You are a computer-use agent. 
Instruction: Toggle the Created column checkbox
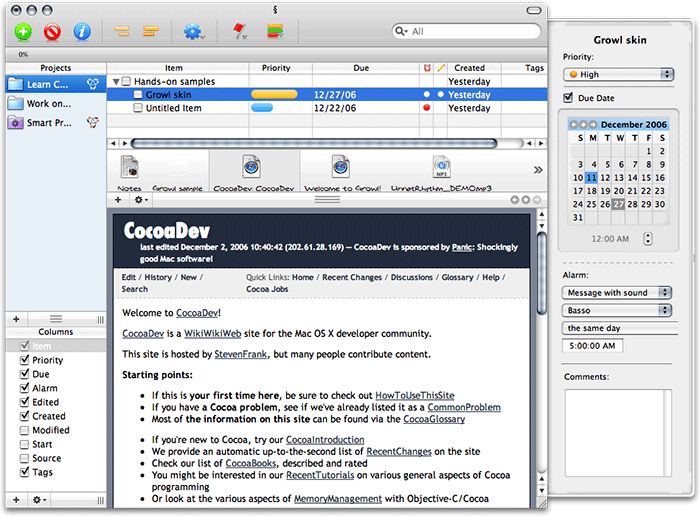[25, 416]
